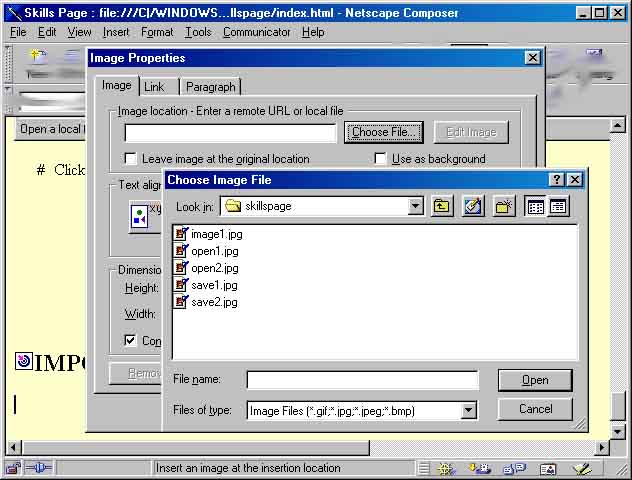Open the Insert menu
This screenshot has width=632, height=480.
tap(116, 32)
